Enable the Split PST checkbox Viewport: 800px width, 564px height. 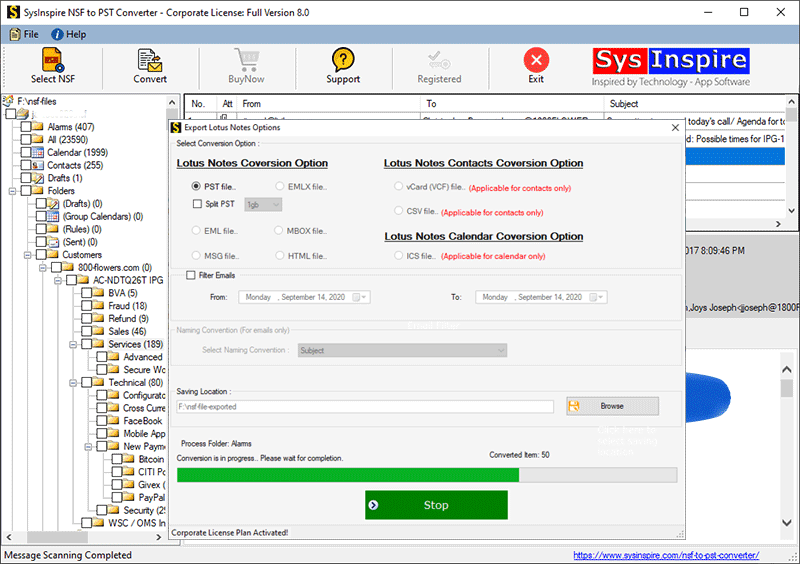[x=197, y=204]
